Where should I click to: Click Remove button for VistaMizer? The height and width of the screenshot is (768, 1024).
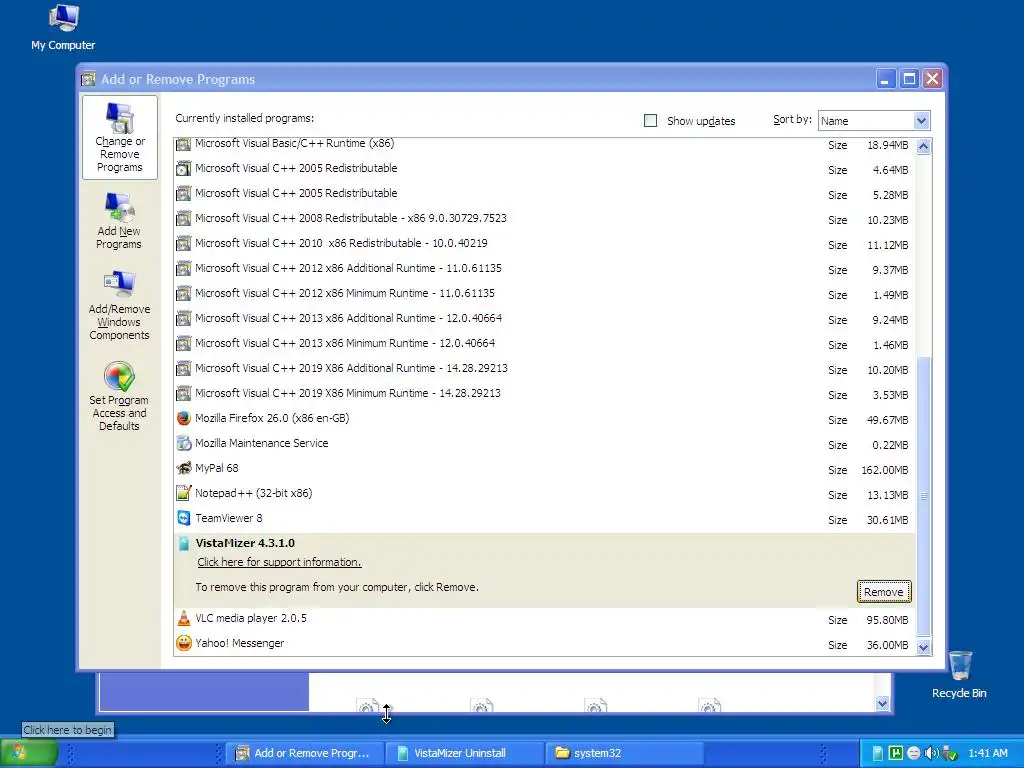[x=884, y=592]
